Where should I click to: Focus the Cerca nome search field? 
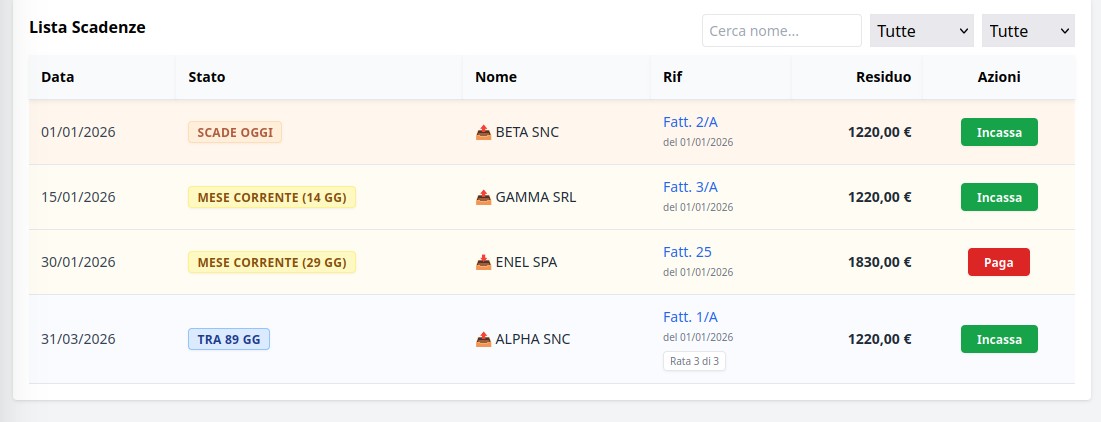pos(781,31)
